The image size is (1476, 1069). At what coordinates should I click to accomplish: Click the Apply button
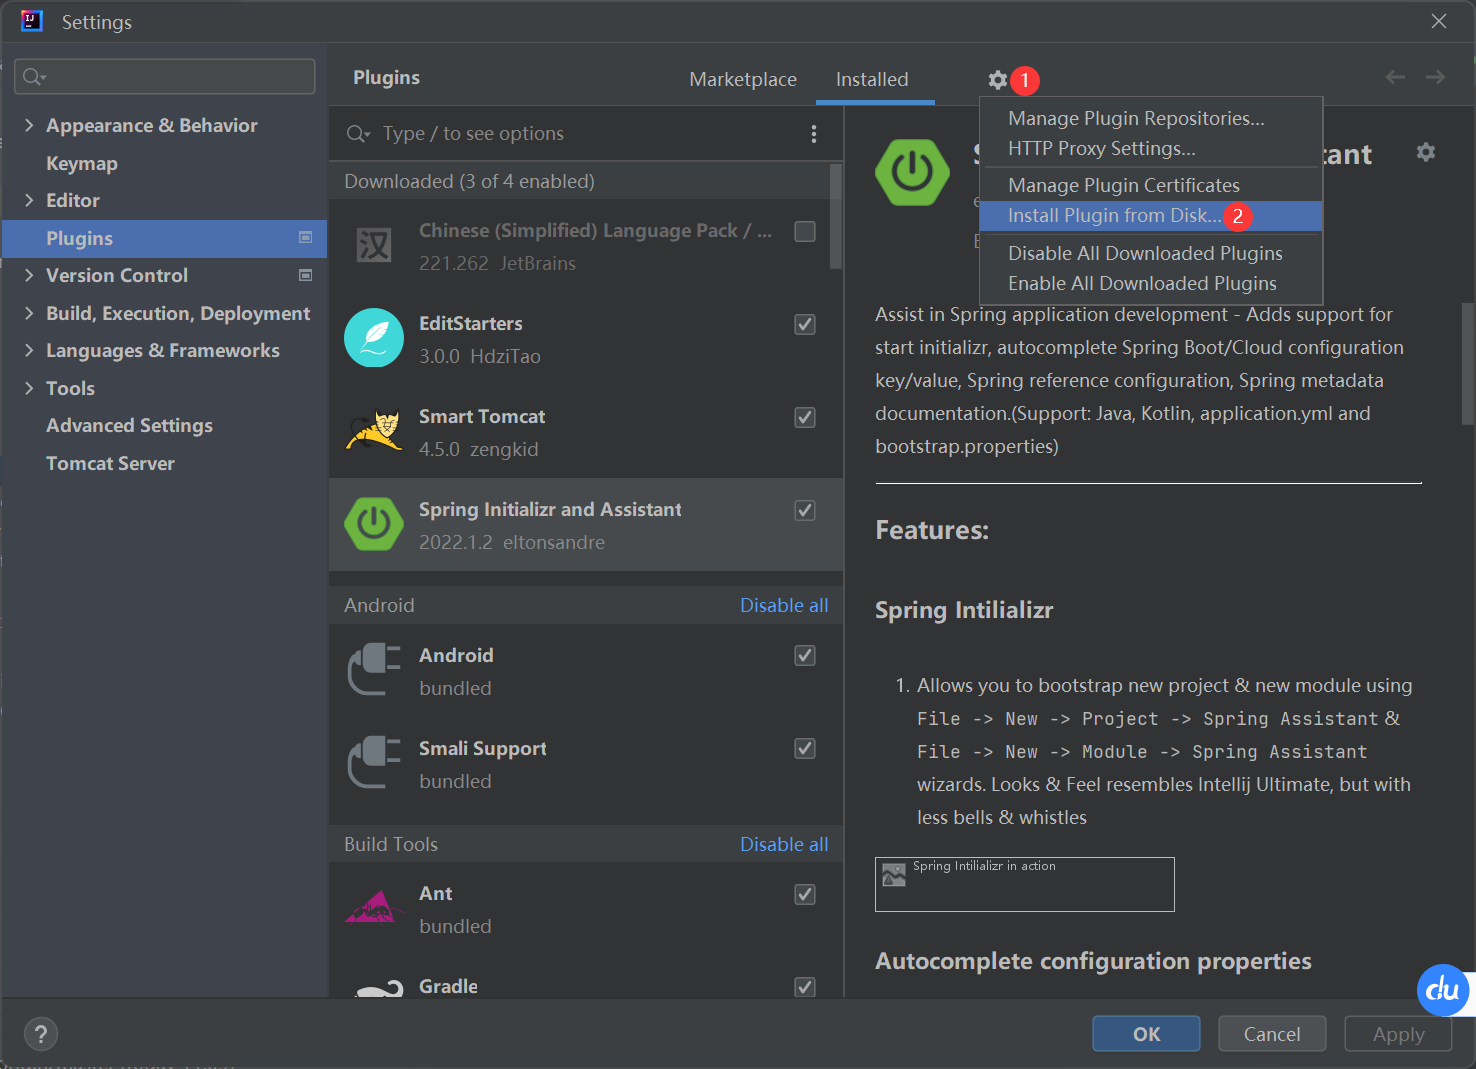(x=1398, y=1034)
